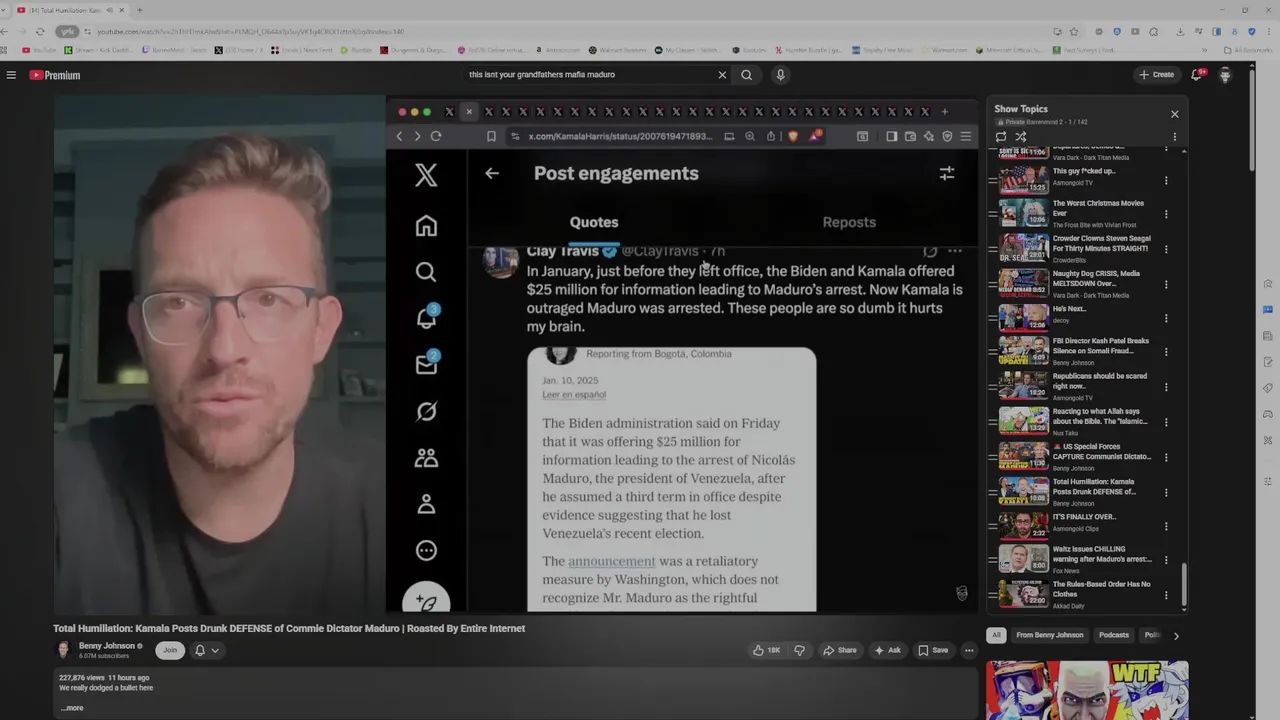Select the 'Podcasts' chip
Image resolution: width=1280 pixels, height=720 pixels.
(x=1114, y=635)
